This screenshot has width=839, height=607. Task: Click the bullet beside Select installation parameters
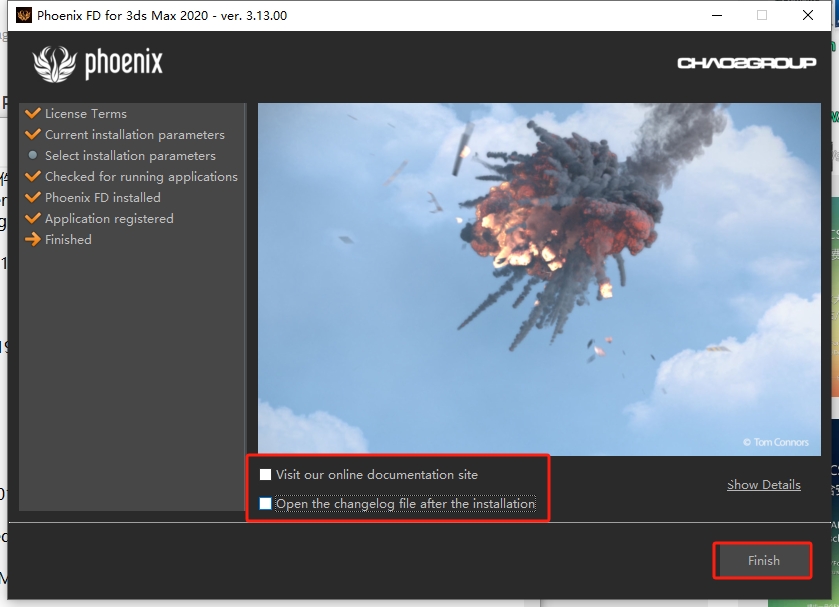coord(33,155)
